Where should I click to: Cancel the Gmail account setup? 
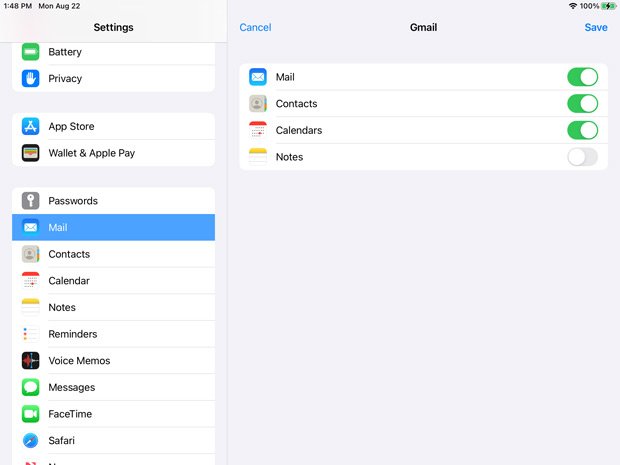(x=255, y=27)
